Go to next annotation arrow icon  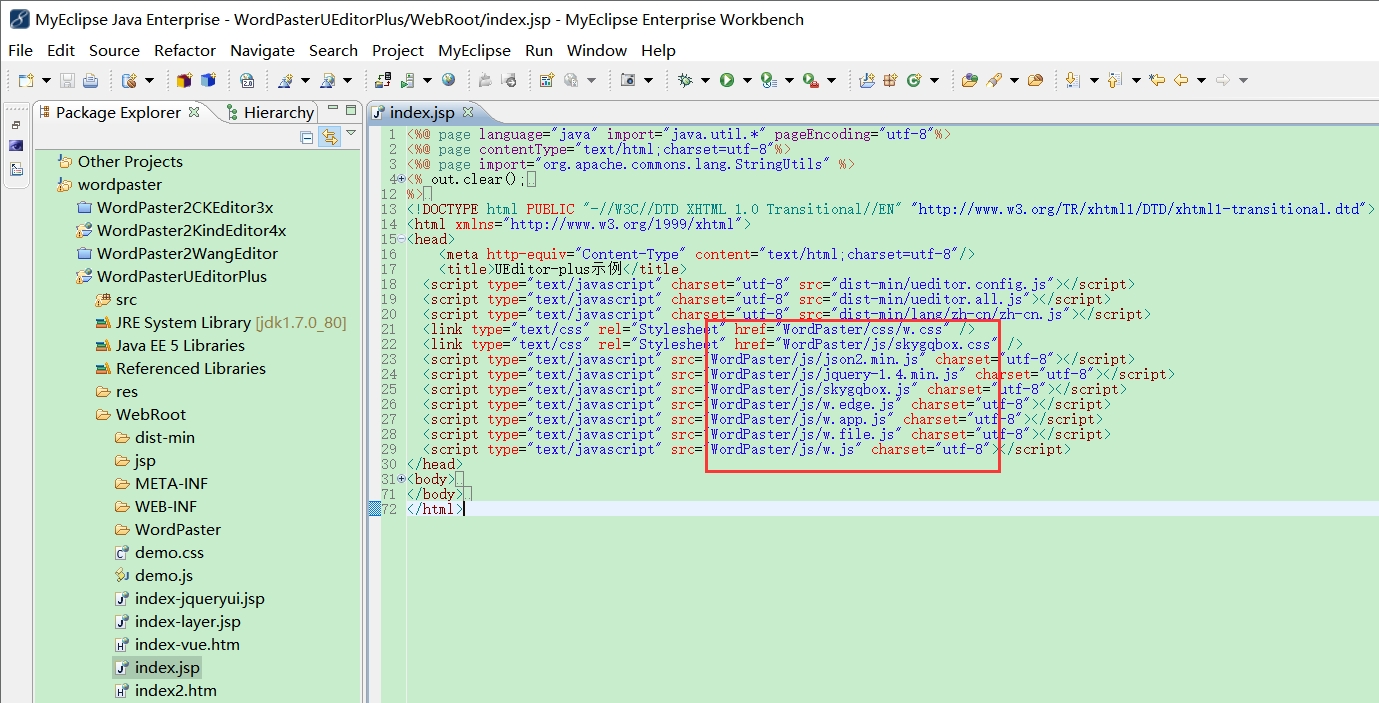[1072, 80]
